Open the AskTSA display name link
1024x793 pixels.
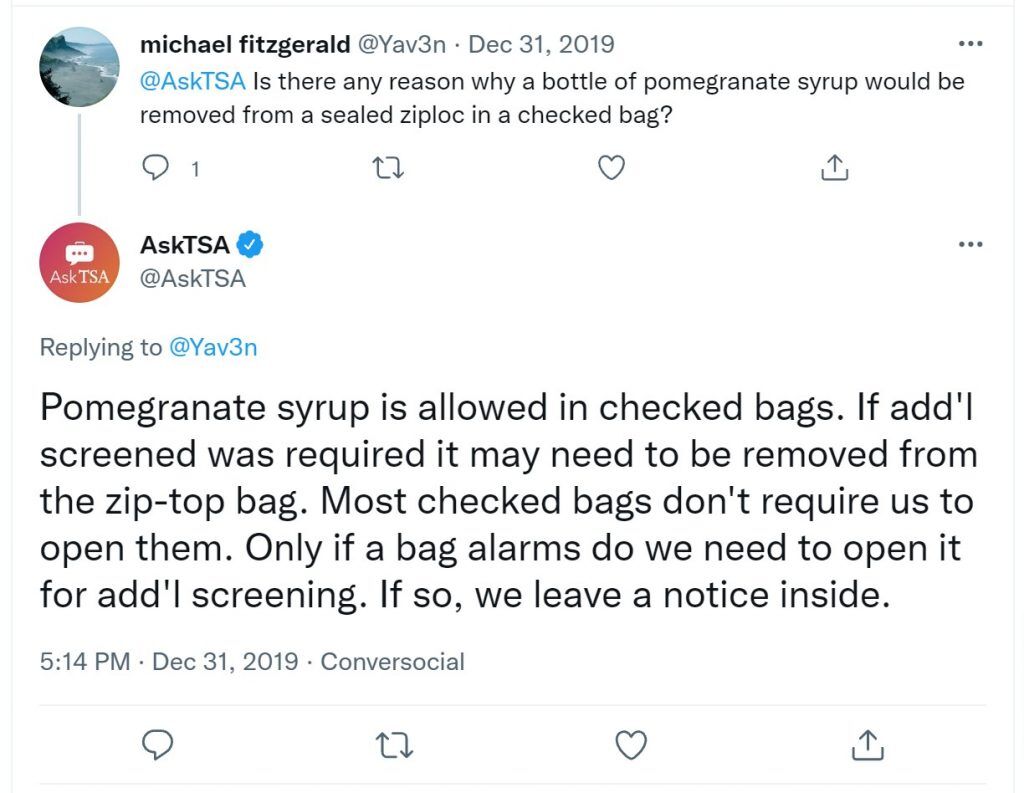[x=185, y=245]
